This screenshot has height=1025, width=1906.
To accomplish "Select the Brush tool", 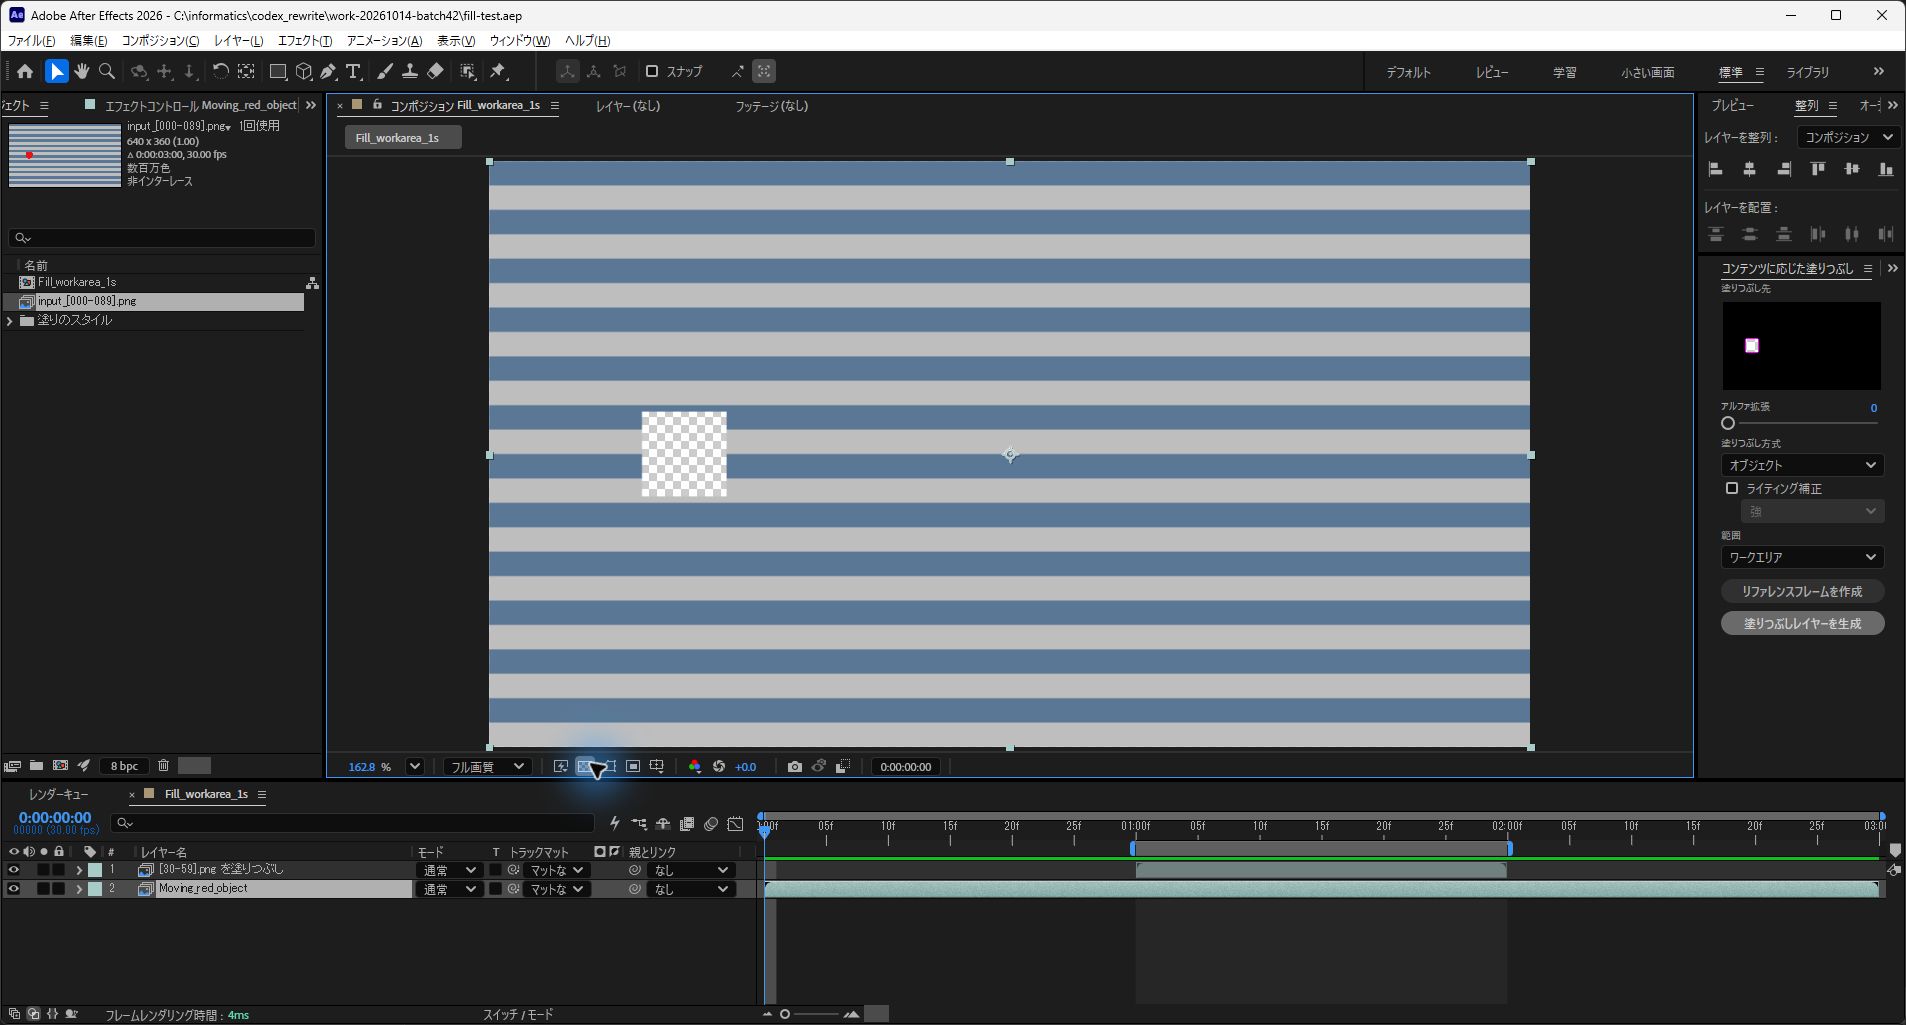I will (x=385, y=71).
